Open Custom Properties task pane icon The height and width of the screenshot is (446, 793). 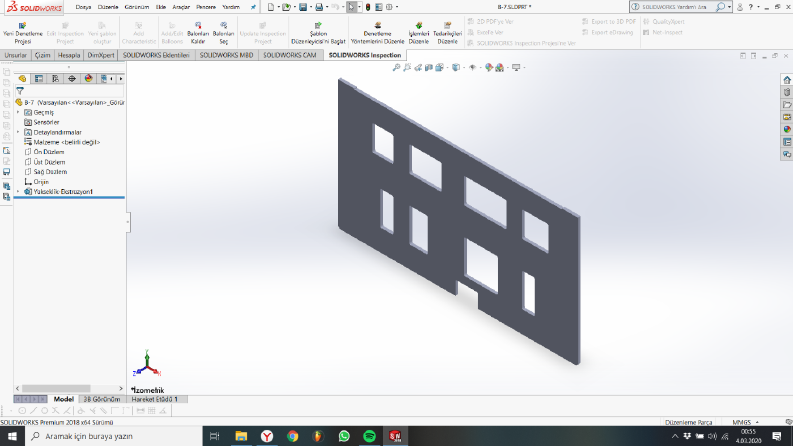pyautogui.click(x=787, y=142)
